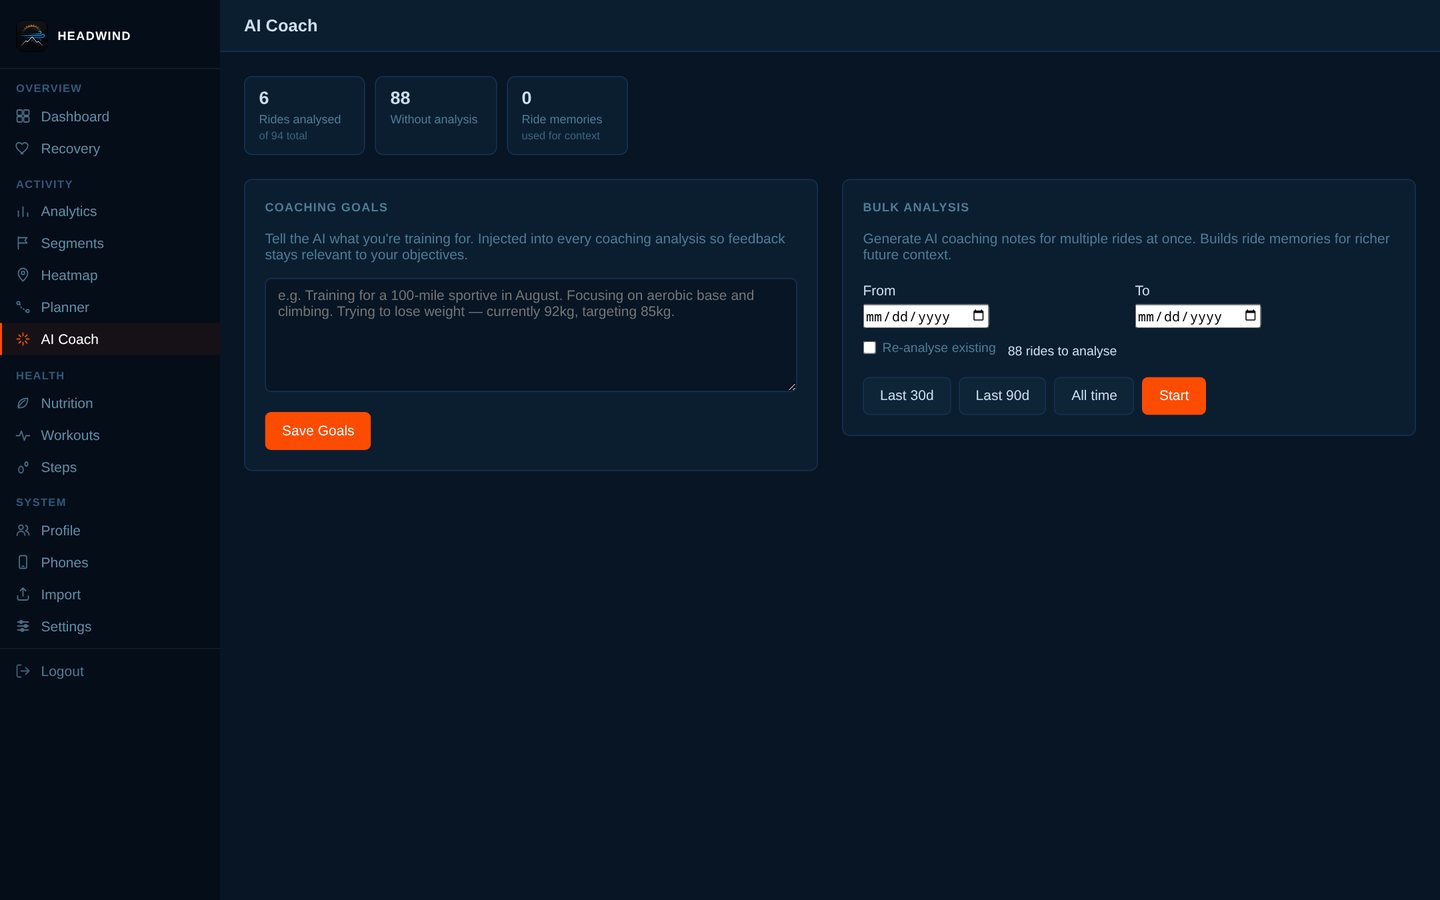Click the AI Coach sparkle icon
This screenshot has width=1440, height=900.
tap(23, 340)
